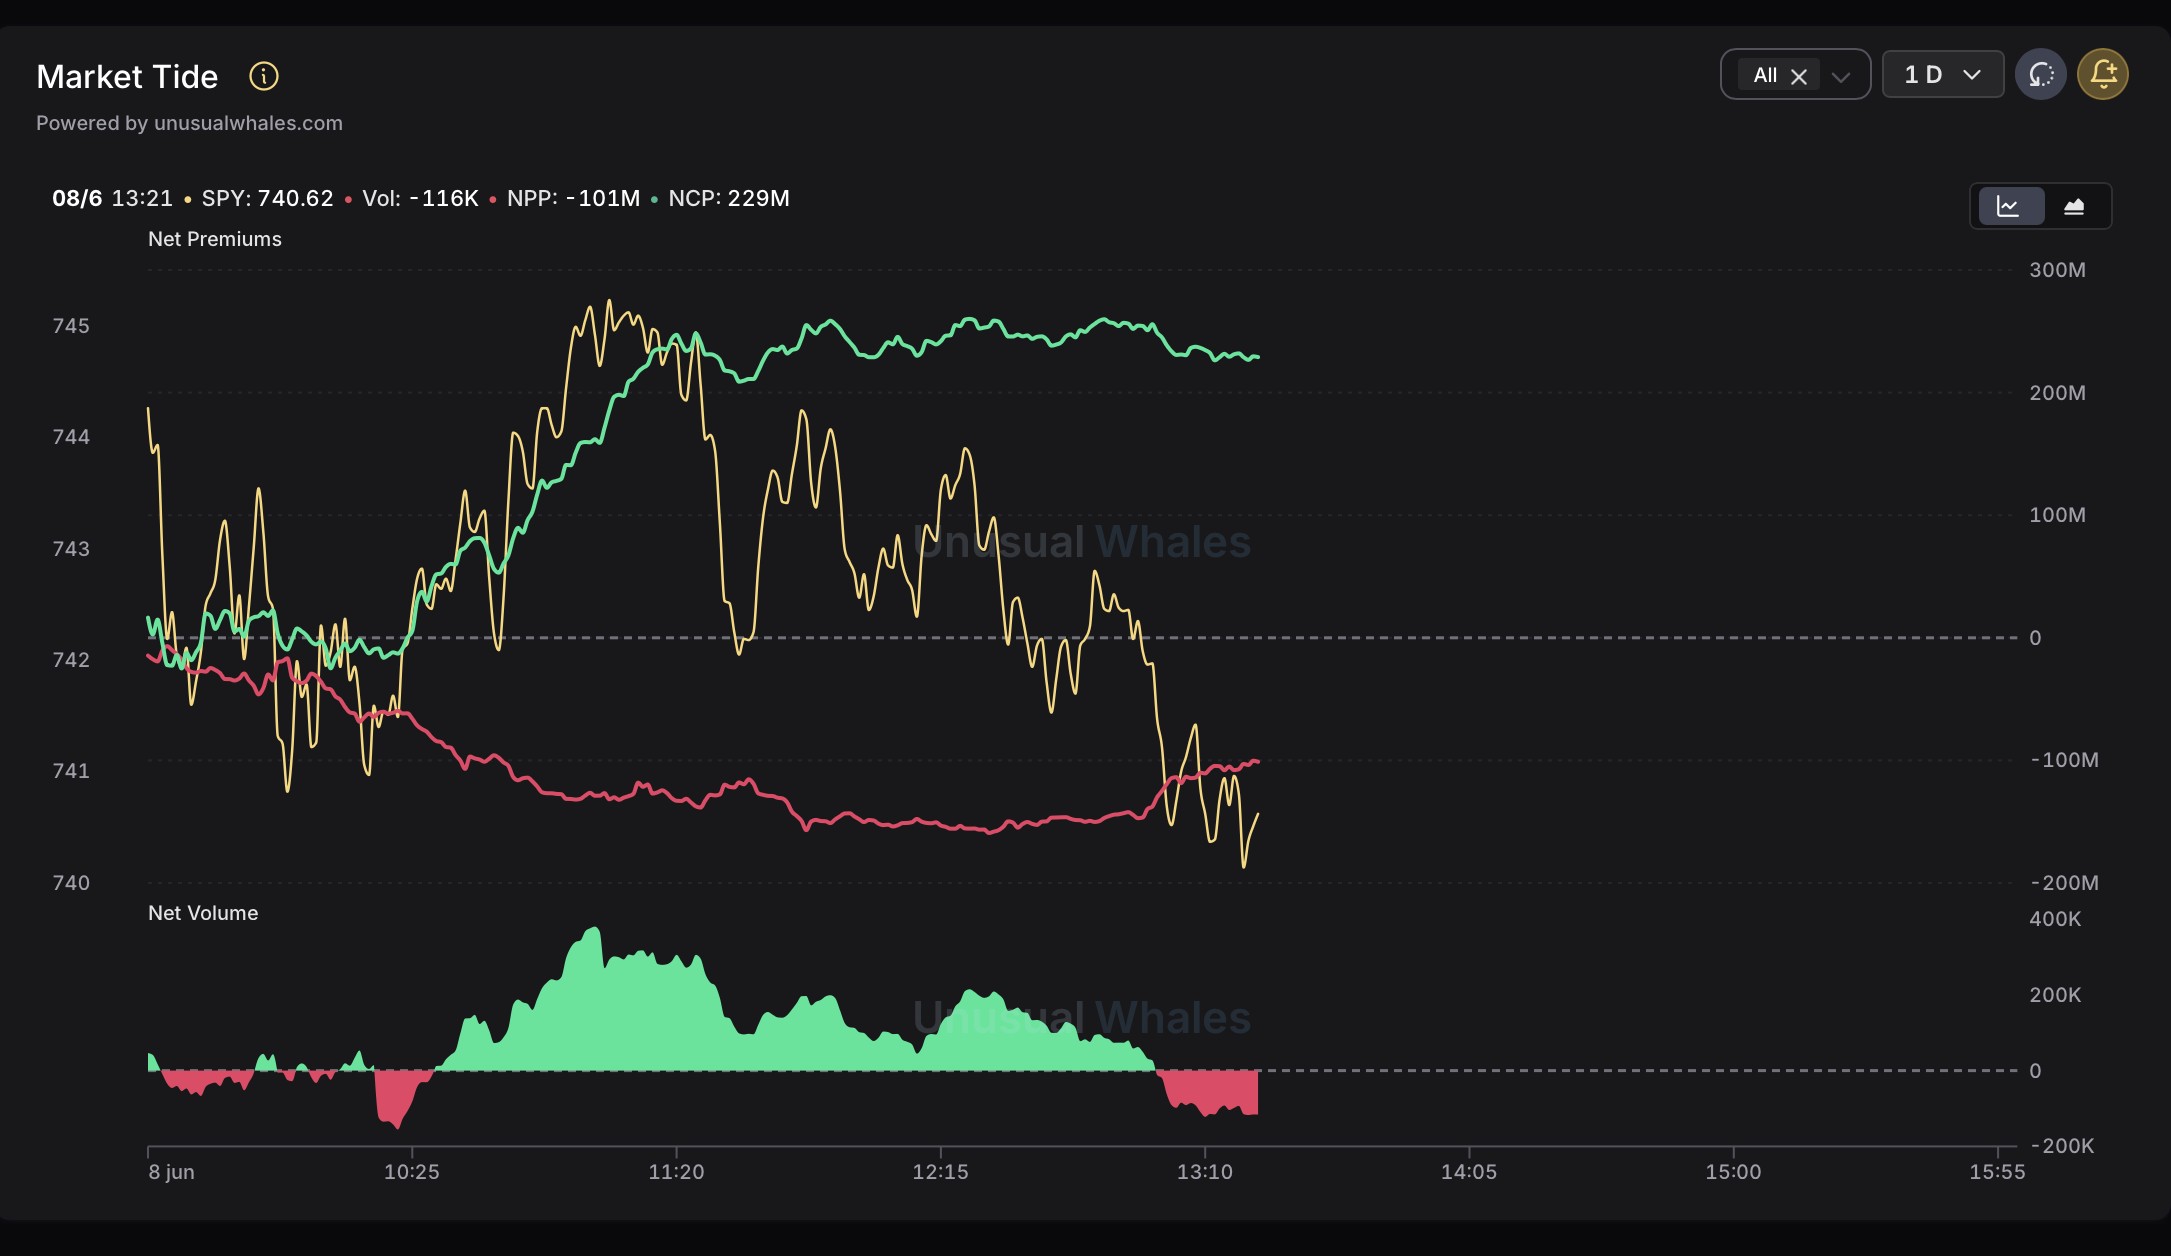2171x1256 pixels.
Task: Click the 8 jun date axis label
Action: point(172,1172)
